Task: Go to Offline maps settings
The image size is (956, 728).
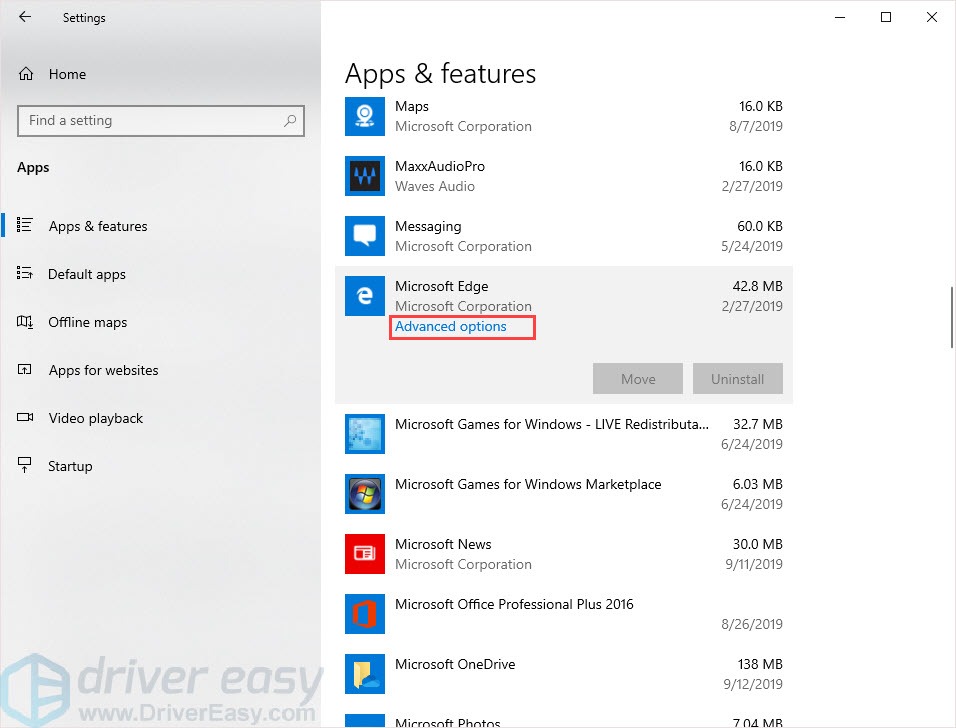Action: click(x=87, y=322)
